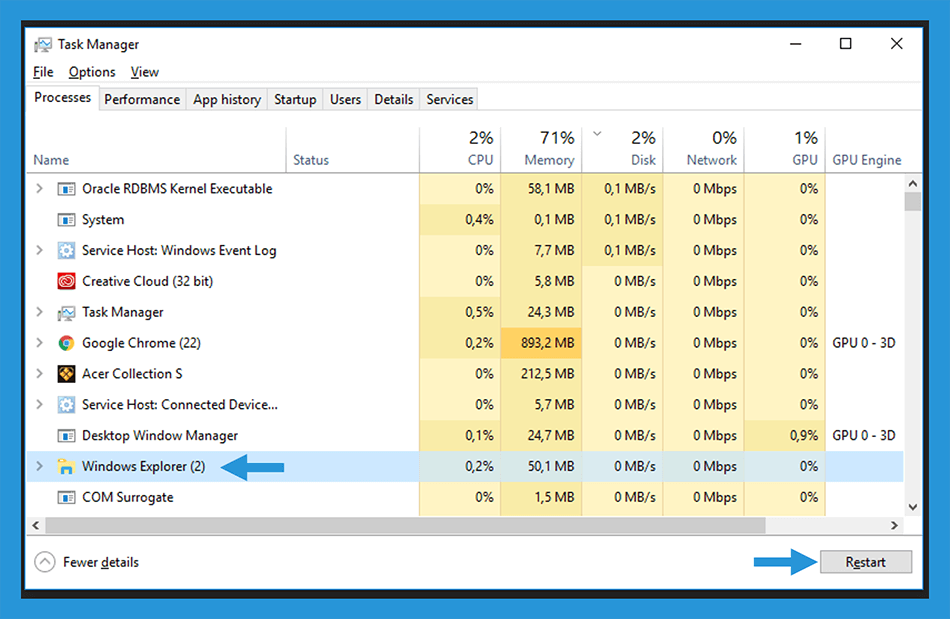This screenshot has width=950, height=619.
Task: Click the GPU 0 - 3D cell for Google Chrome
Action: click(864, 343)
